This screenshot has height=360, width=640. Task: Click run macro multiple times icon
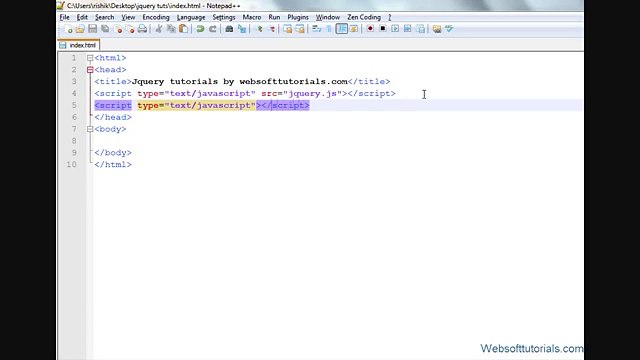pyautogui.click(x=407, y=29)
